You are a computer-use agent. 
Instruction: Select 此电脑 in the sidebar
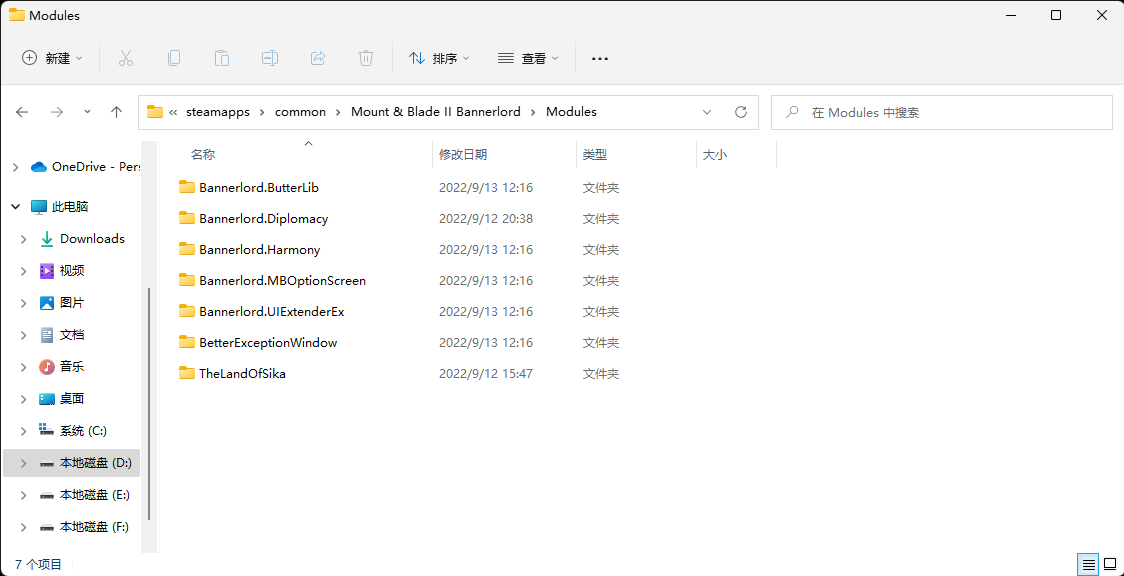coord(72,207)
